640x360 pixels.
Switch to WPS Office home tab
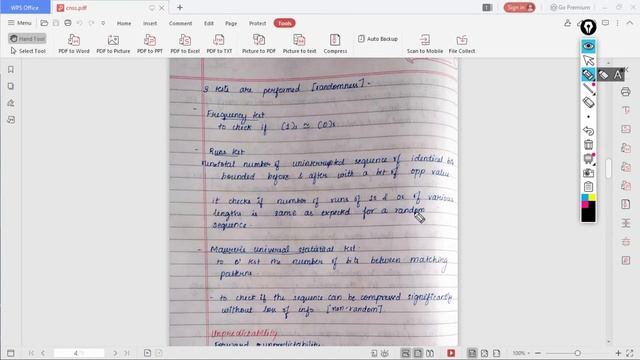25,7
